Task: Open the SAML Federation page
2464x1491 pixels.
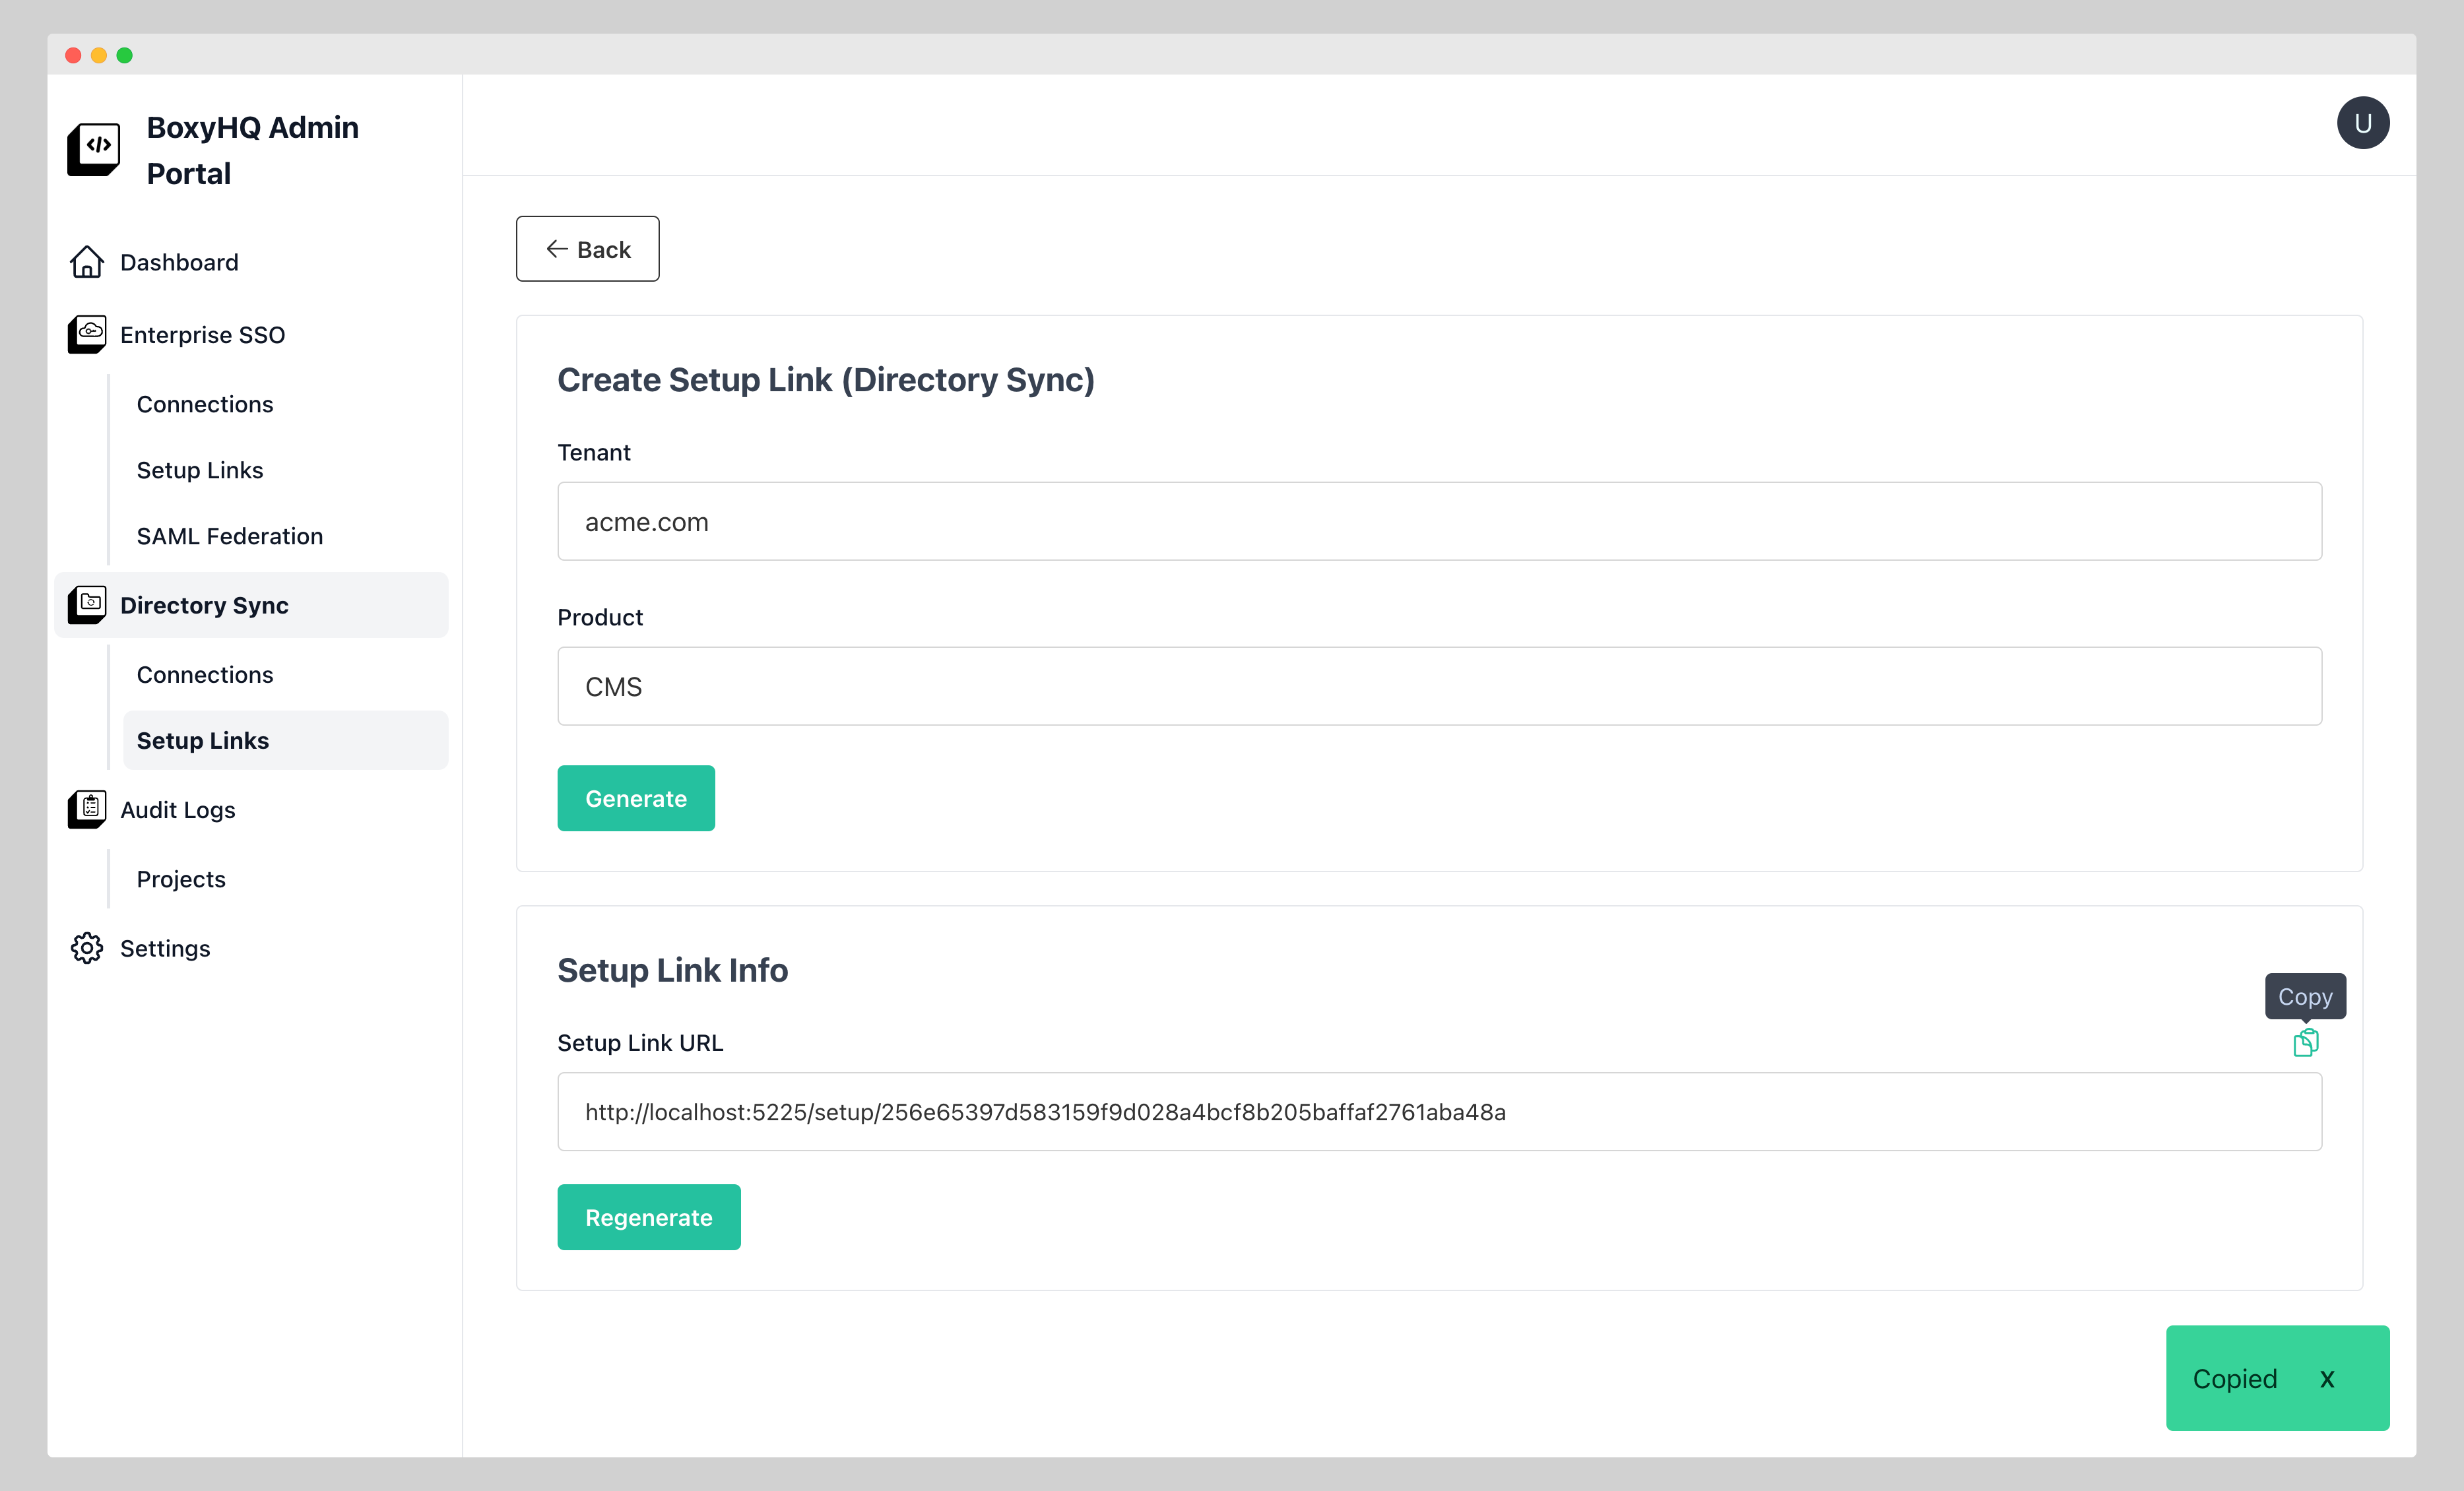Action: pyautogui.click(x=229, y=536)
